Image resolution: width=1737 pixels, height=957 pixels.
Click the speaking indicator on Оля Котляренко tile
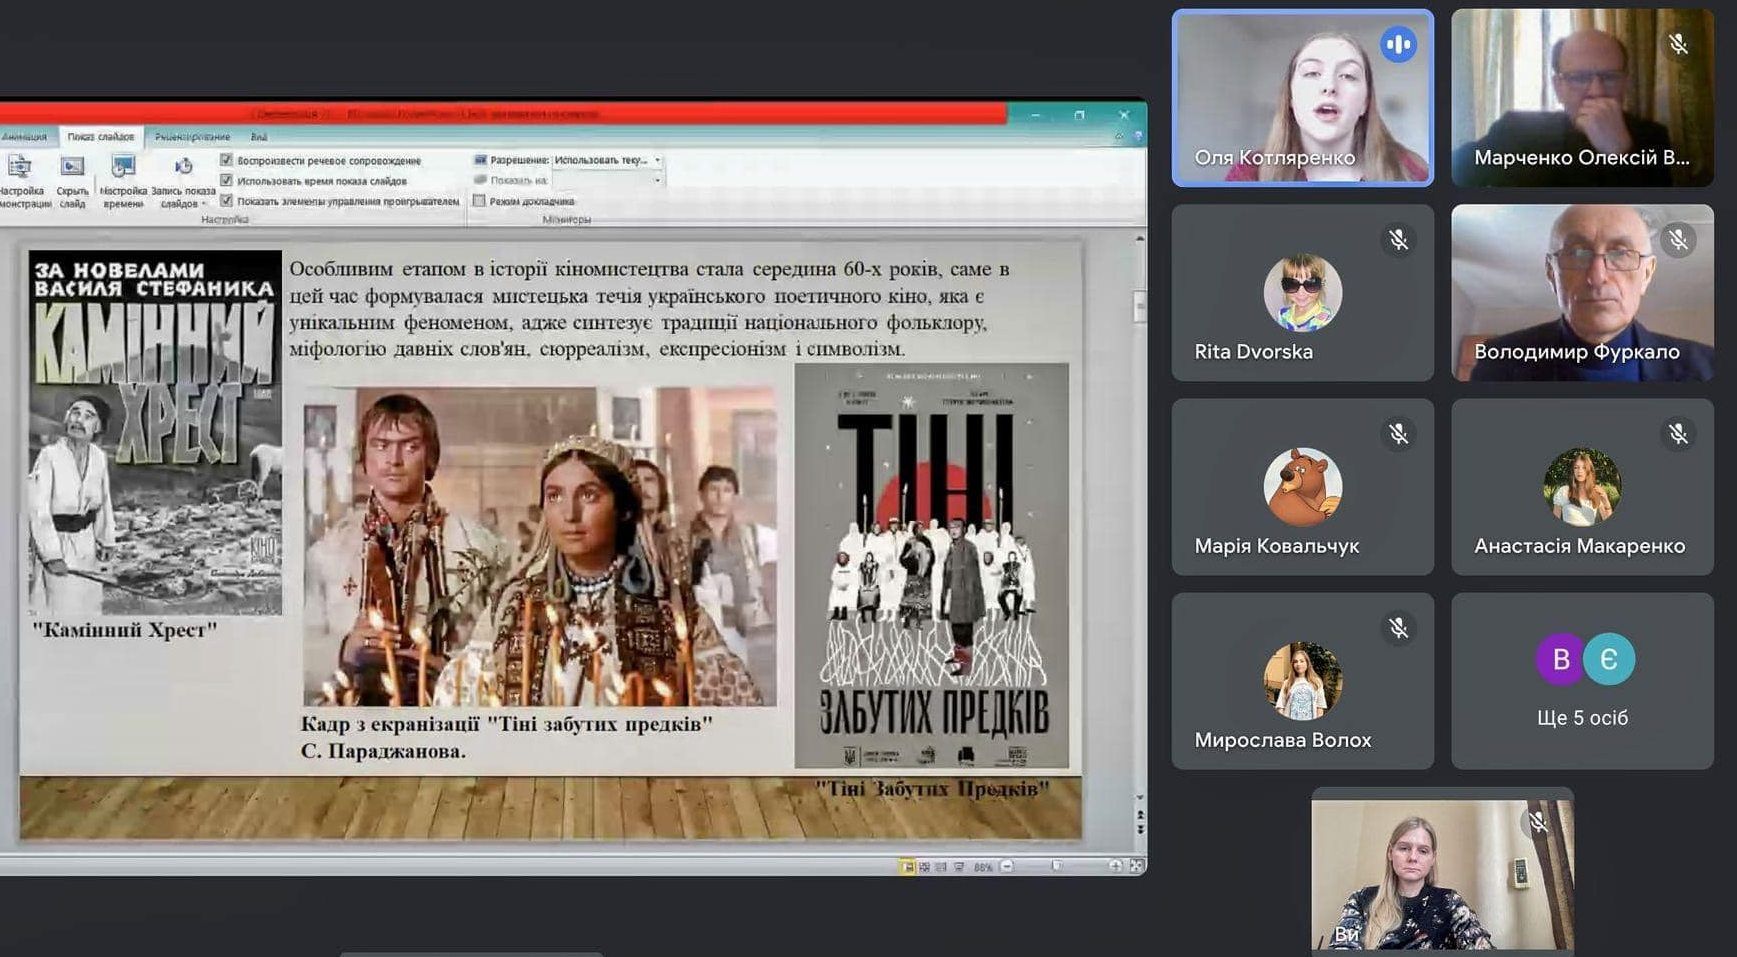pos(1398,45)
